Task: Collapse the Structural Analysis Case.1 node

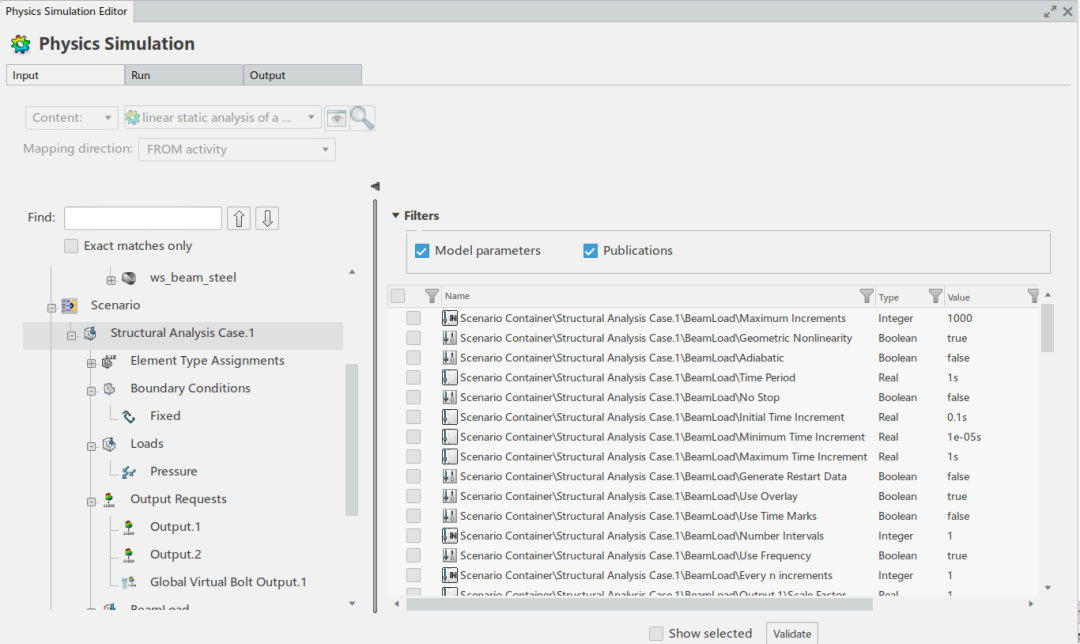Action: pos(71,334)
